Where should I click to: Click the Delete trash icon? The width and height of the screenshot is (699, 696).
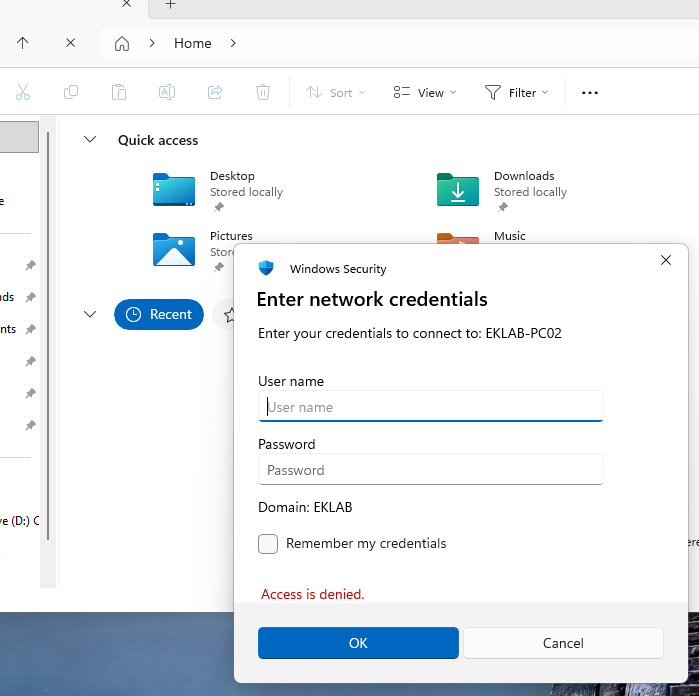coord(263,92)
